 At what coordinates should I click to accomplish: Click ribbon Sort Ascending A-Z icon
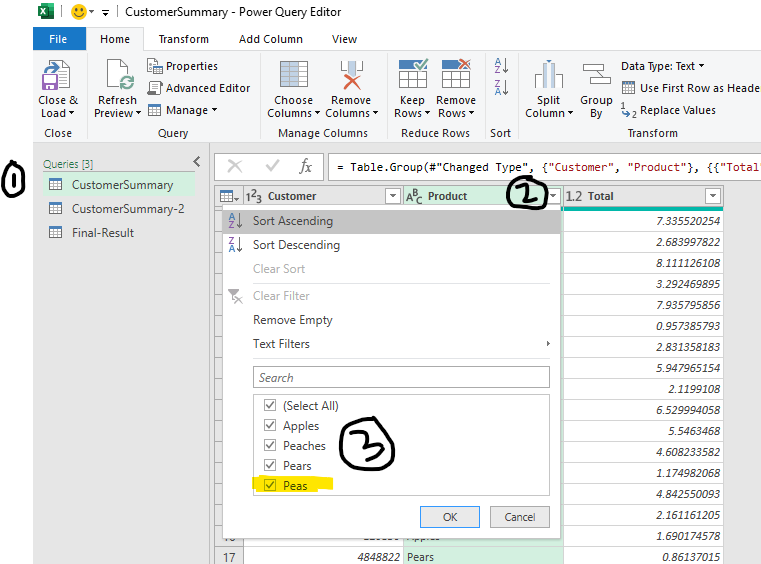pos(501,66)
